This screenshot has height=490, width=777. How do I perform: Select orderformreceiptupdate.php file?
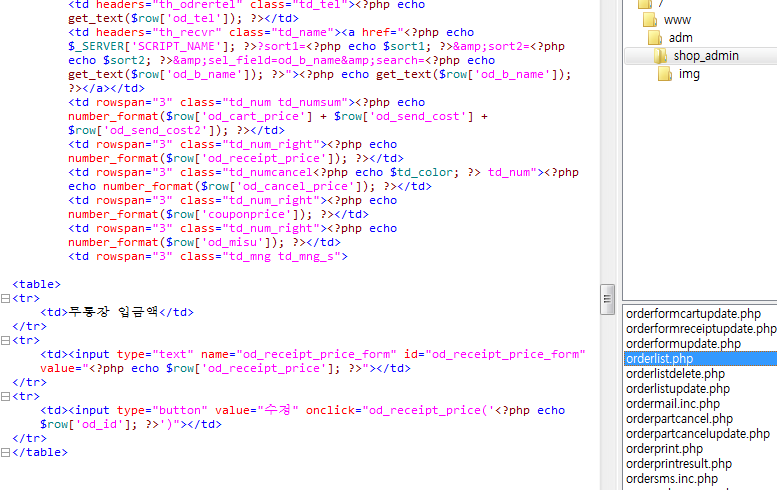[700, 329]
